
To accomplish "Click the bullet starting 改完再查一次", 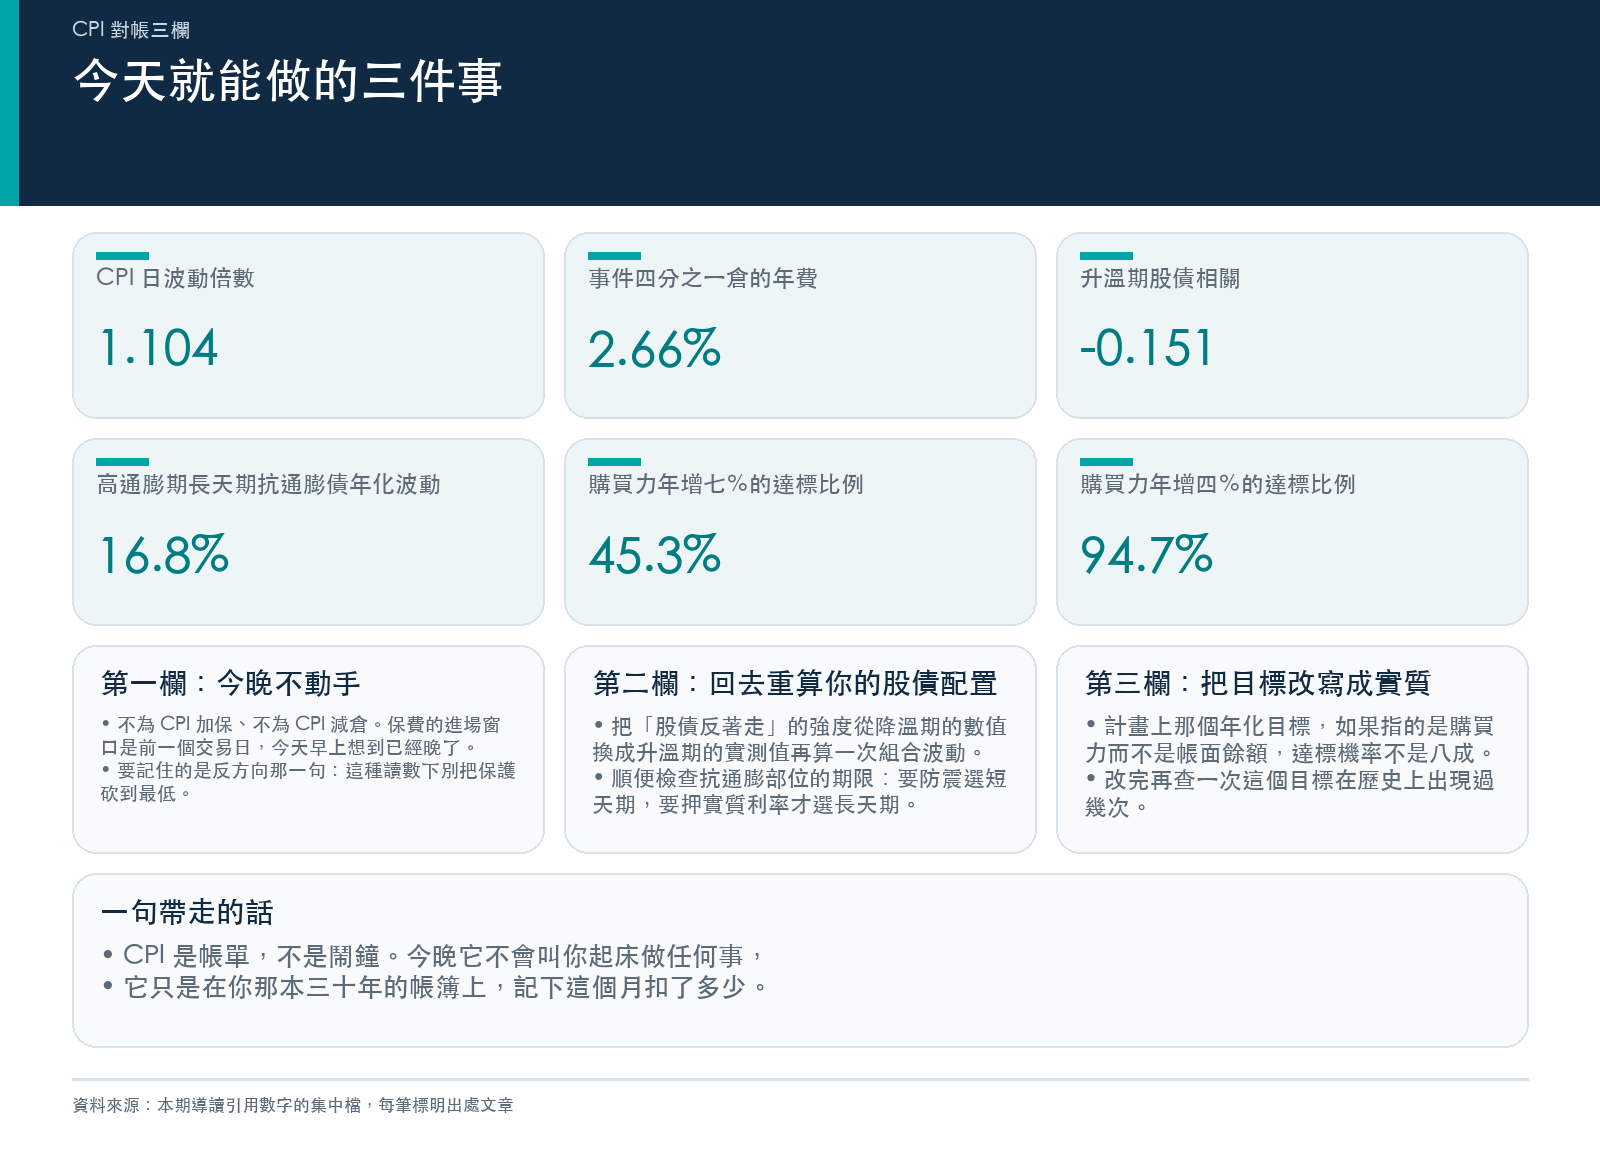I will 1290,793.
